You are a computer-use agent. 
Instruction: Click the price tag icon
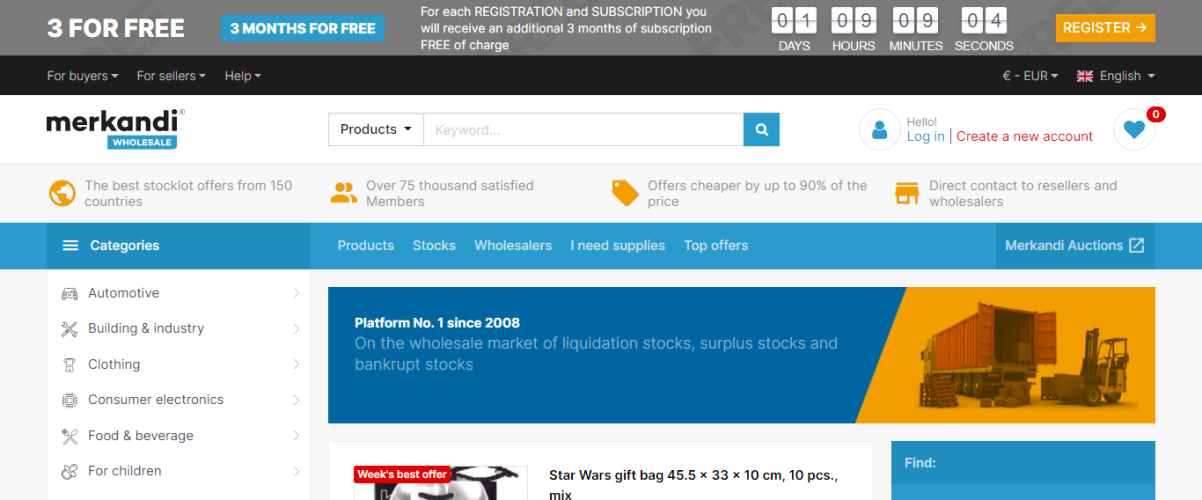625,192
